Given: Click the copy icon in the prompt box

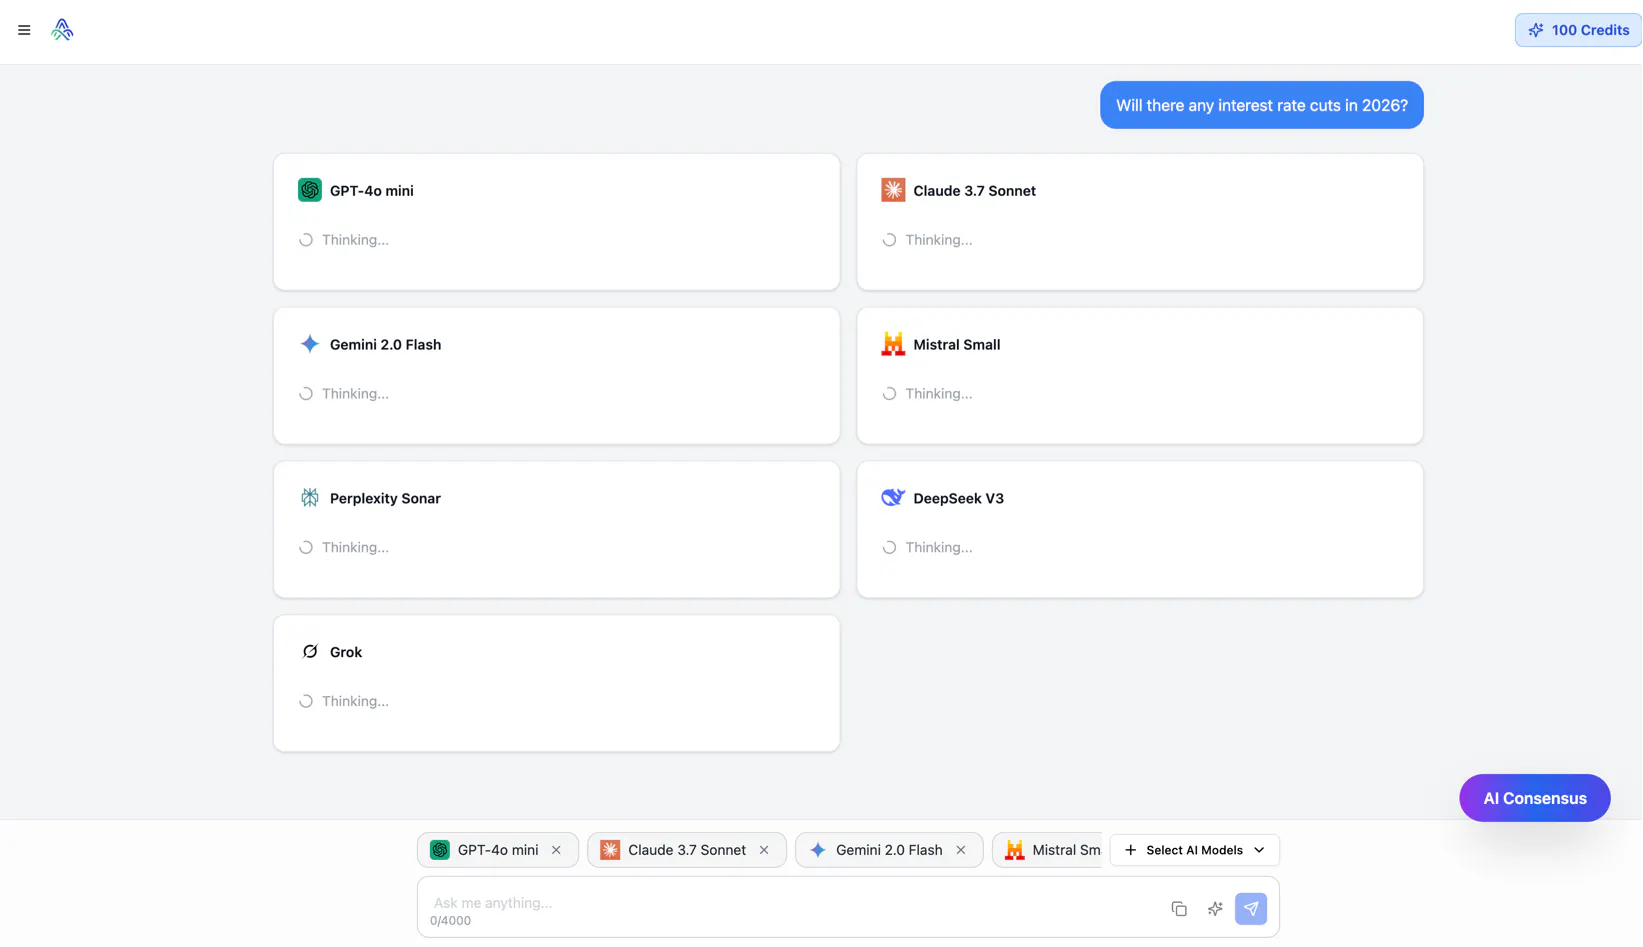Looking at the screenshot, I should [x=1179, y=909].
